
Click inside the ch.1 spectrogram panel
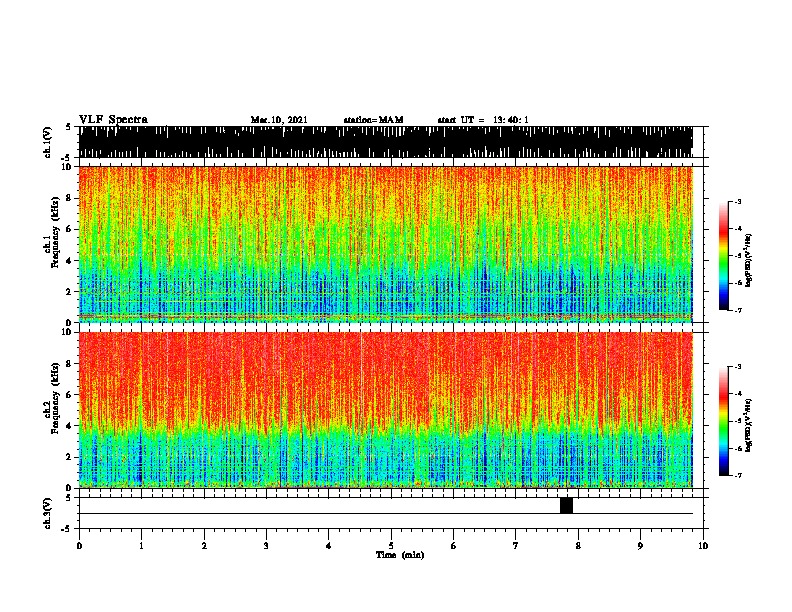(385, 244)
